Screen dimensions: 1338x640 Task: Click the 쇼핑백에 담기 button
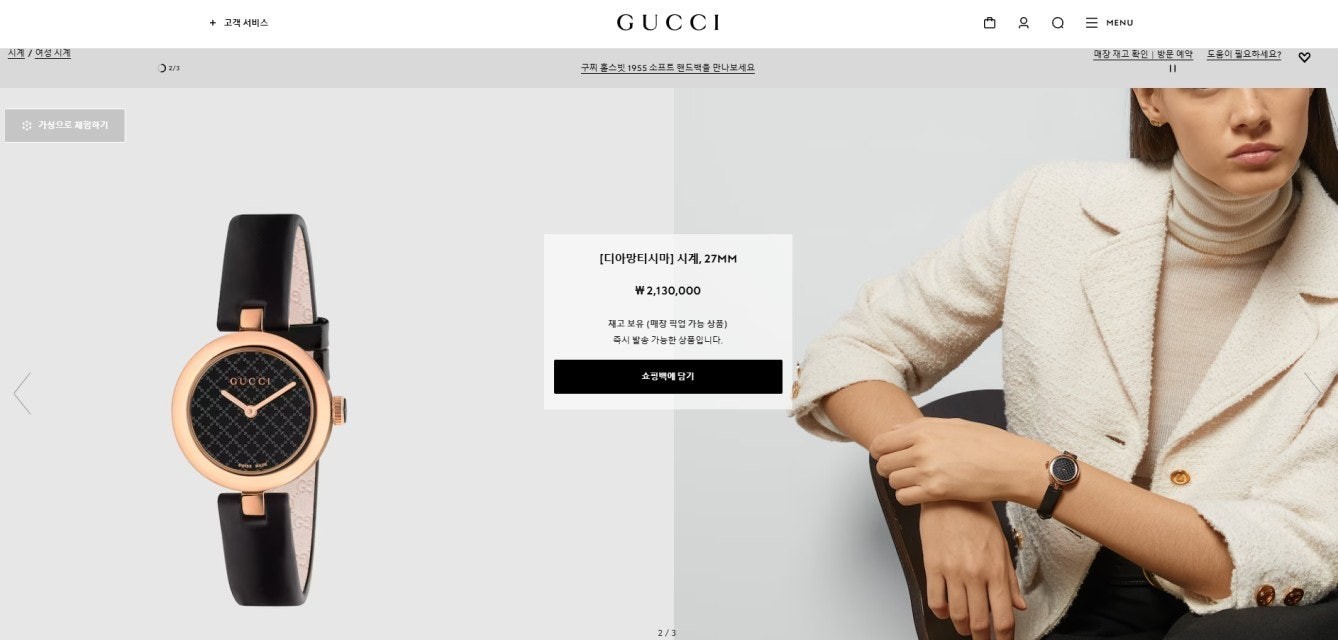point(668,376)
